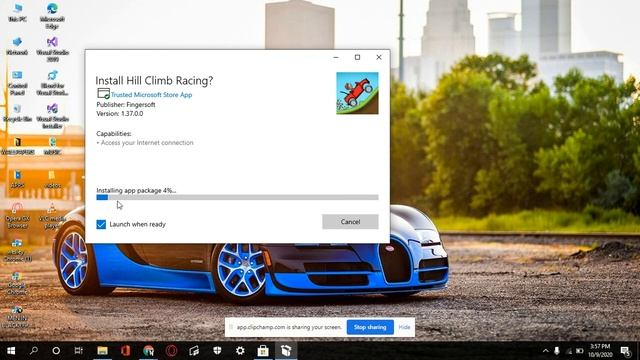Select the Control Panel desktop icon
This screenshot has height=360, width=640.
click(17, 82)
